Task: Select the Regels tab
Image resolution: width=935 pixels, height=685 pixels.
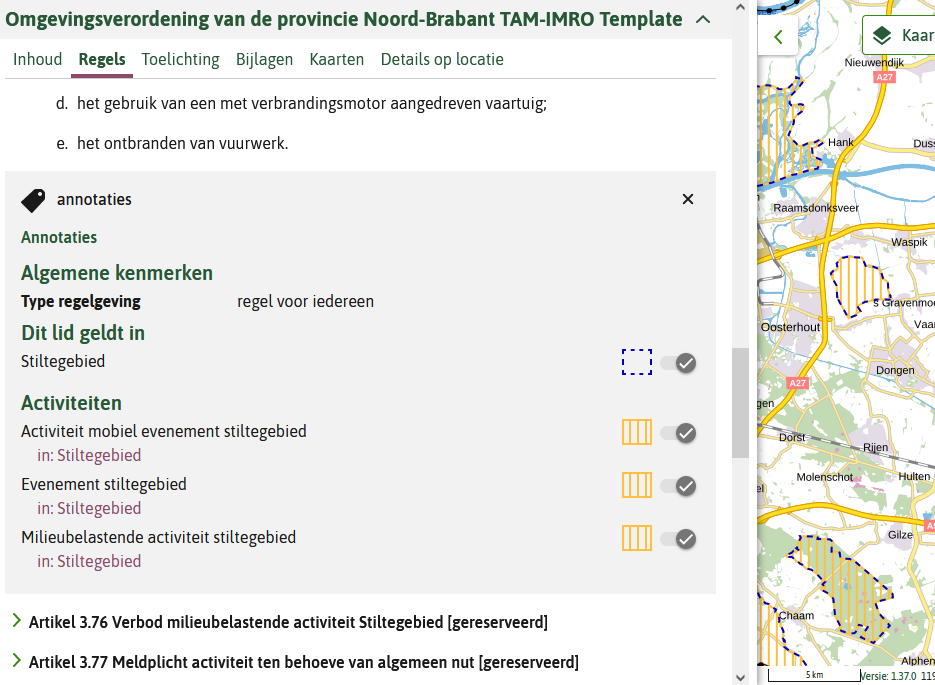Action: coord(102,60)
